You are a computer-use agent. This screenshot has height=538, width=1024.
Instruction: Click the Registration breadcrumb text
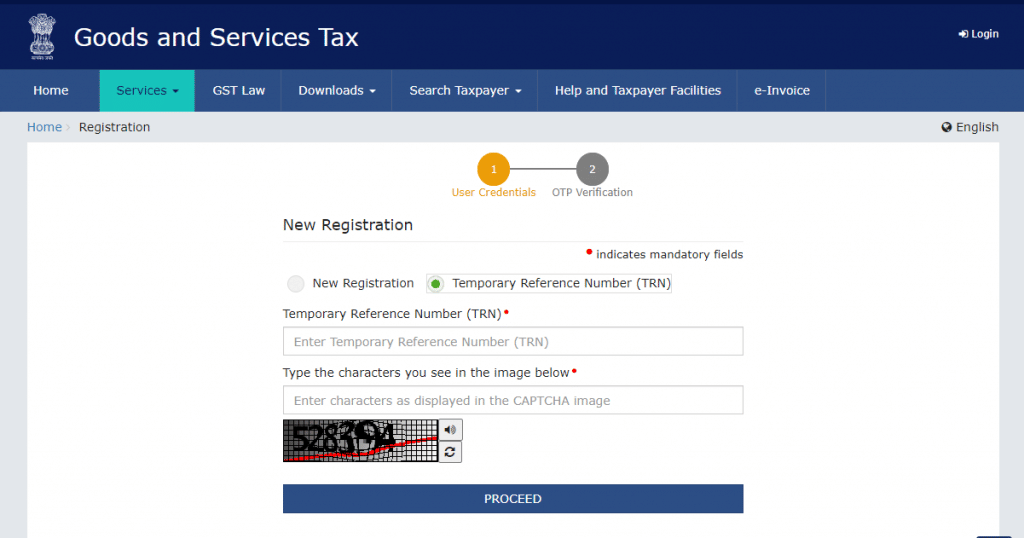114,127
